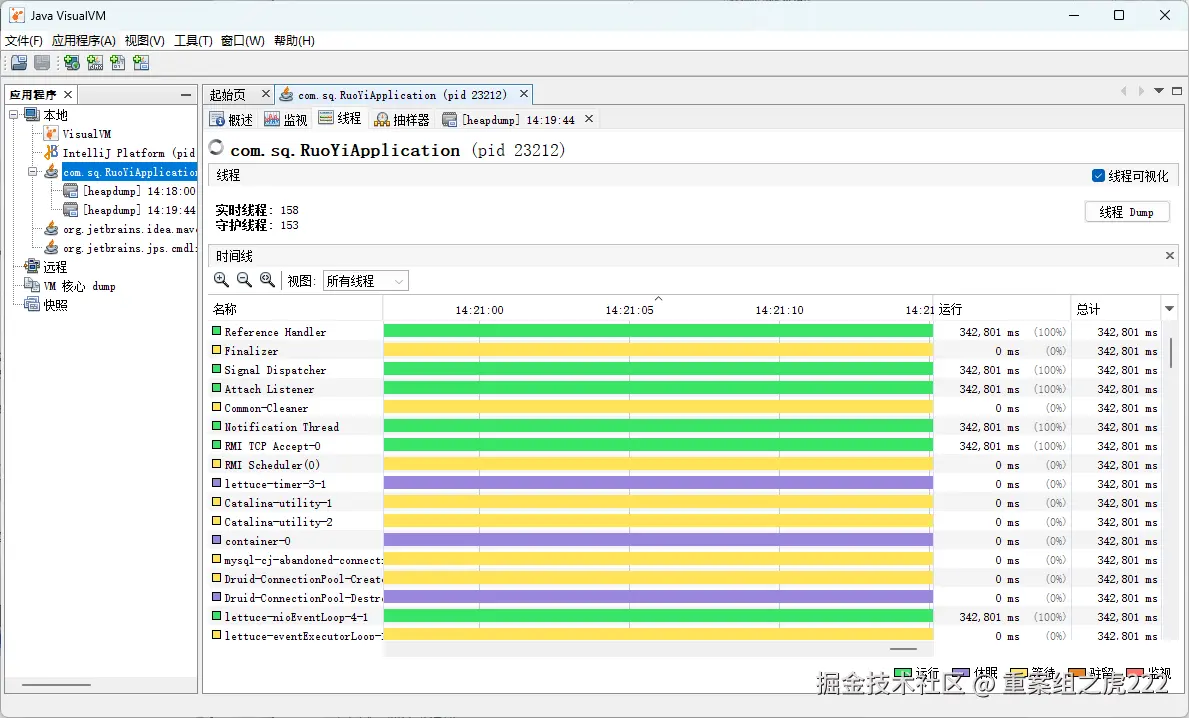Sort by the 名称 column header

296,309
